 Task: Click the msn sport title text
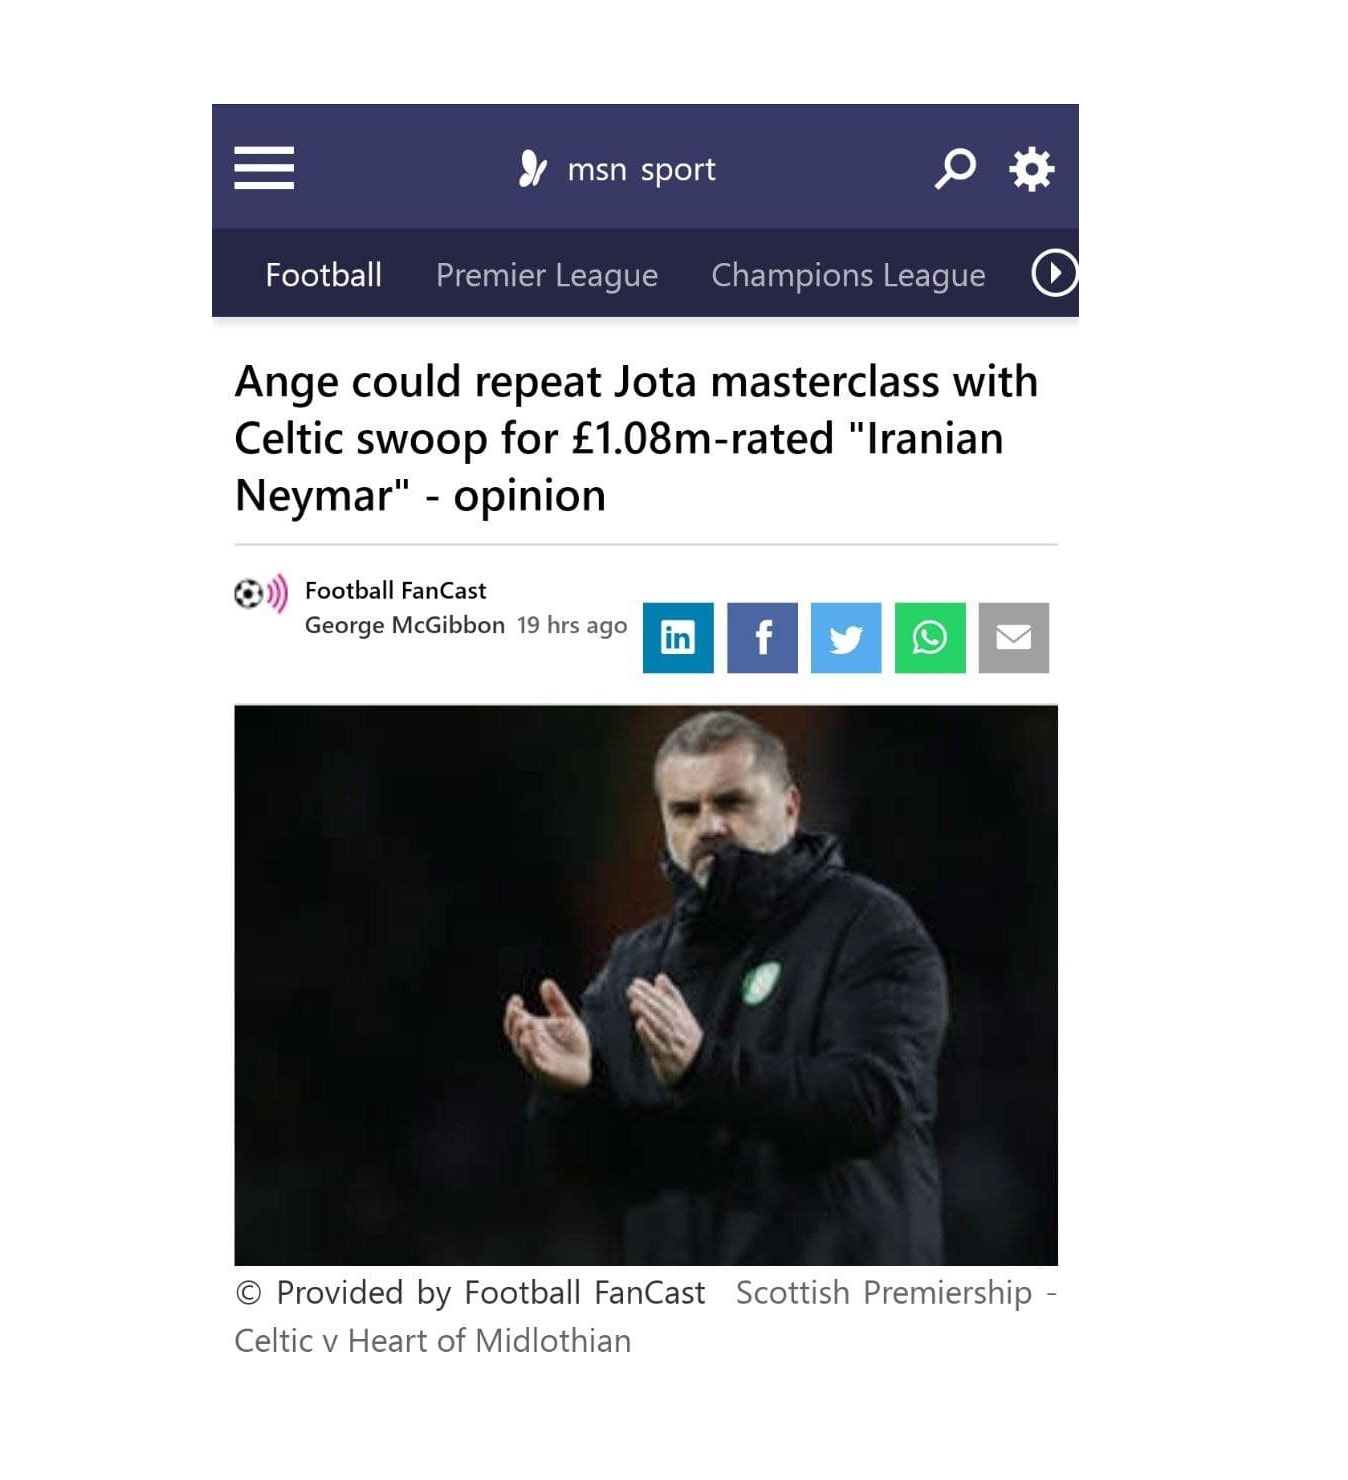pos(641,170)
